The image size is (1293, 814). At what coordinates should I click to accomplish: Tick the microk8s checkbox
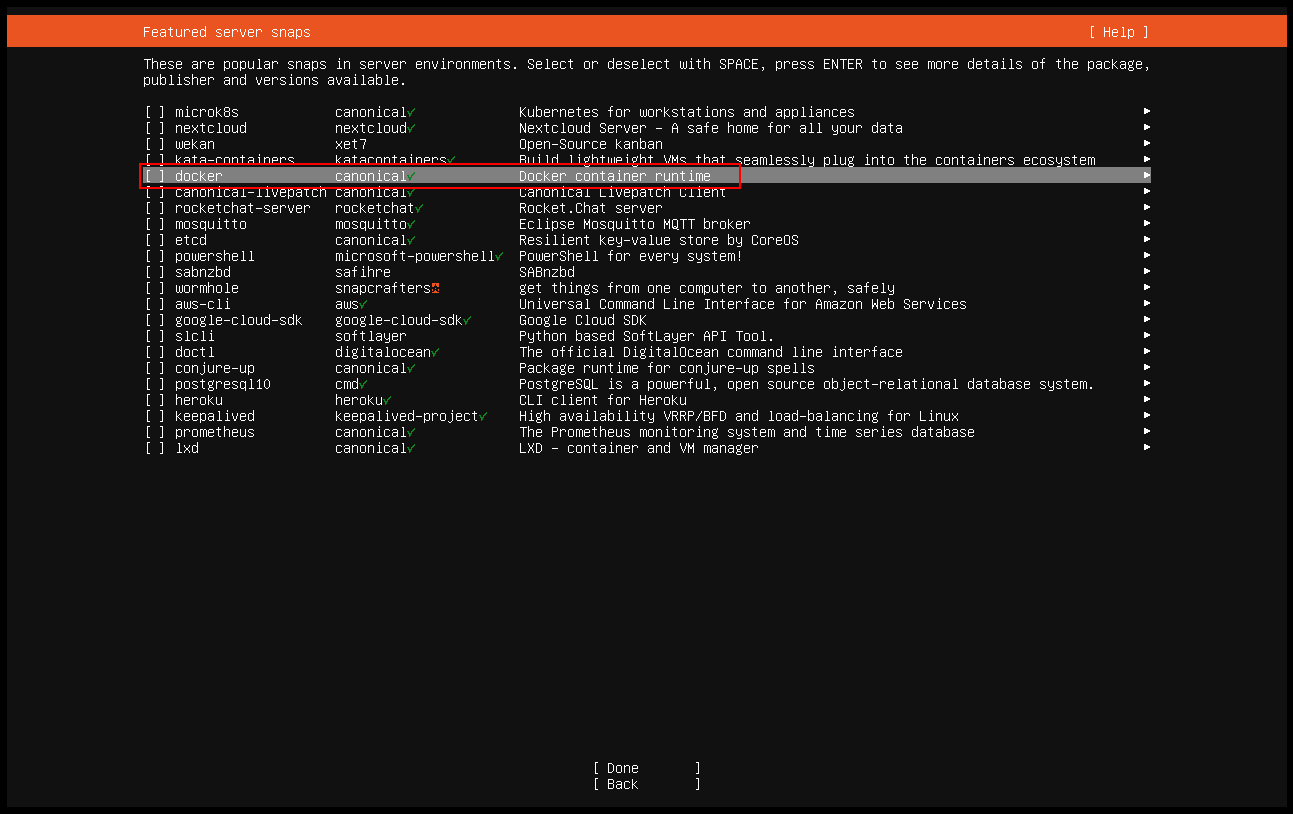point(155,112)
